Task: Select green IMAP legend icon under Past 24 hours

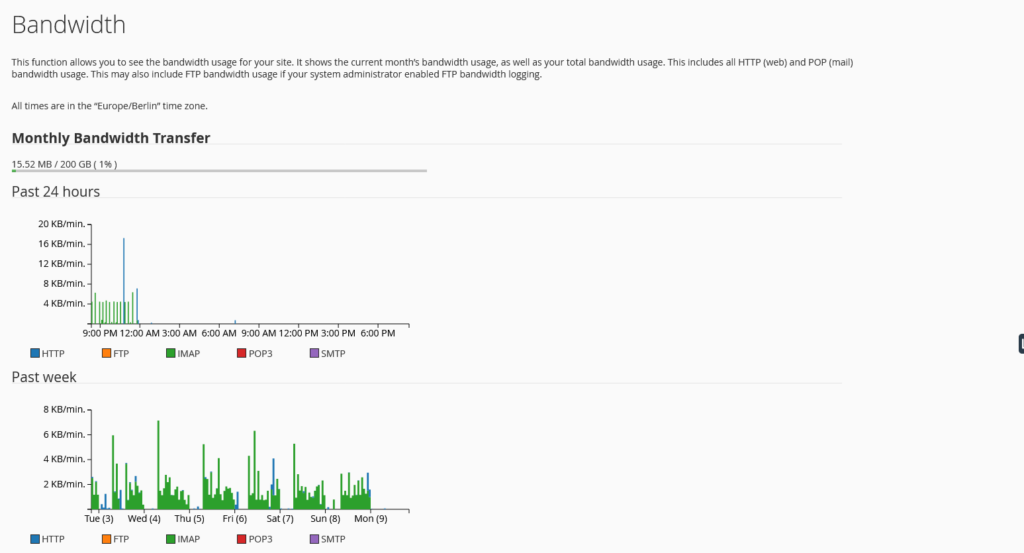Action: [x=171, y=353]
